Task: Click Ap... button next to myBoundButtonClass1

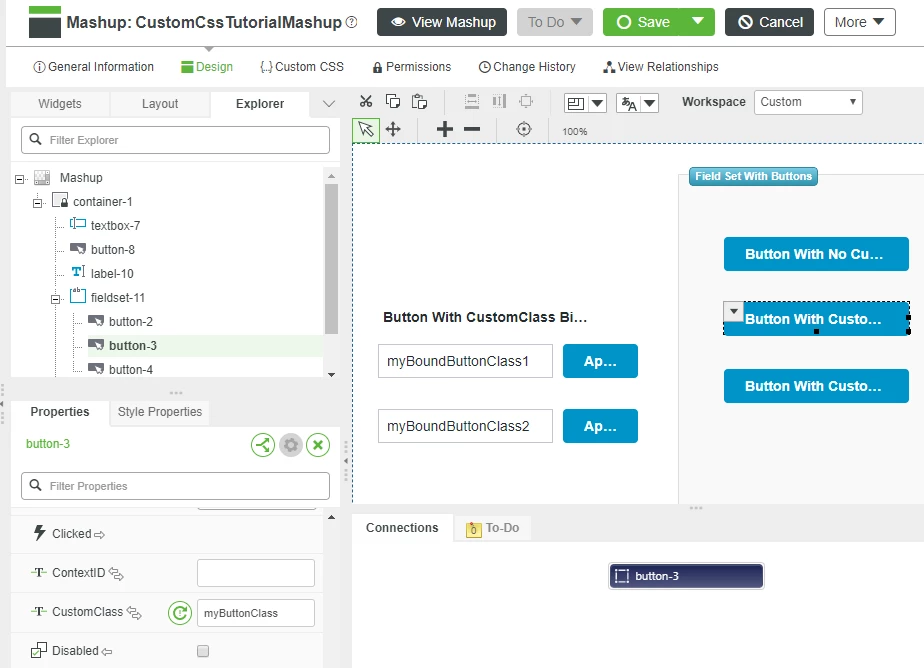Action: point(600,361)
